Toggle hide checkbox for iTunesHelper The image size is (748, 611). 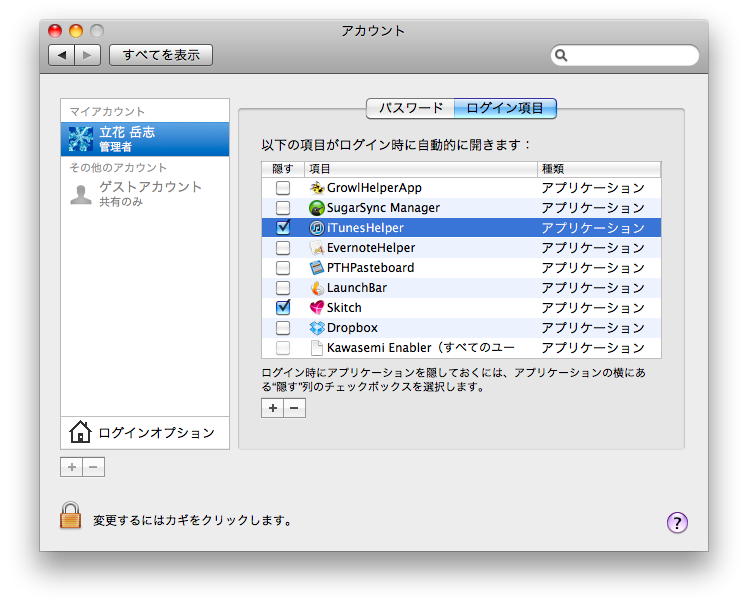pyautogui.click(x=283, y=228)
